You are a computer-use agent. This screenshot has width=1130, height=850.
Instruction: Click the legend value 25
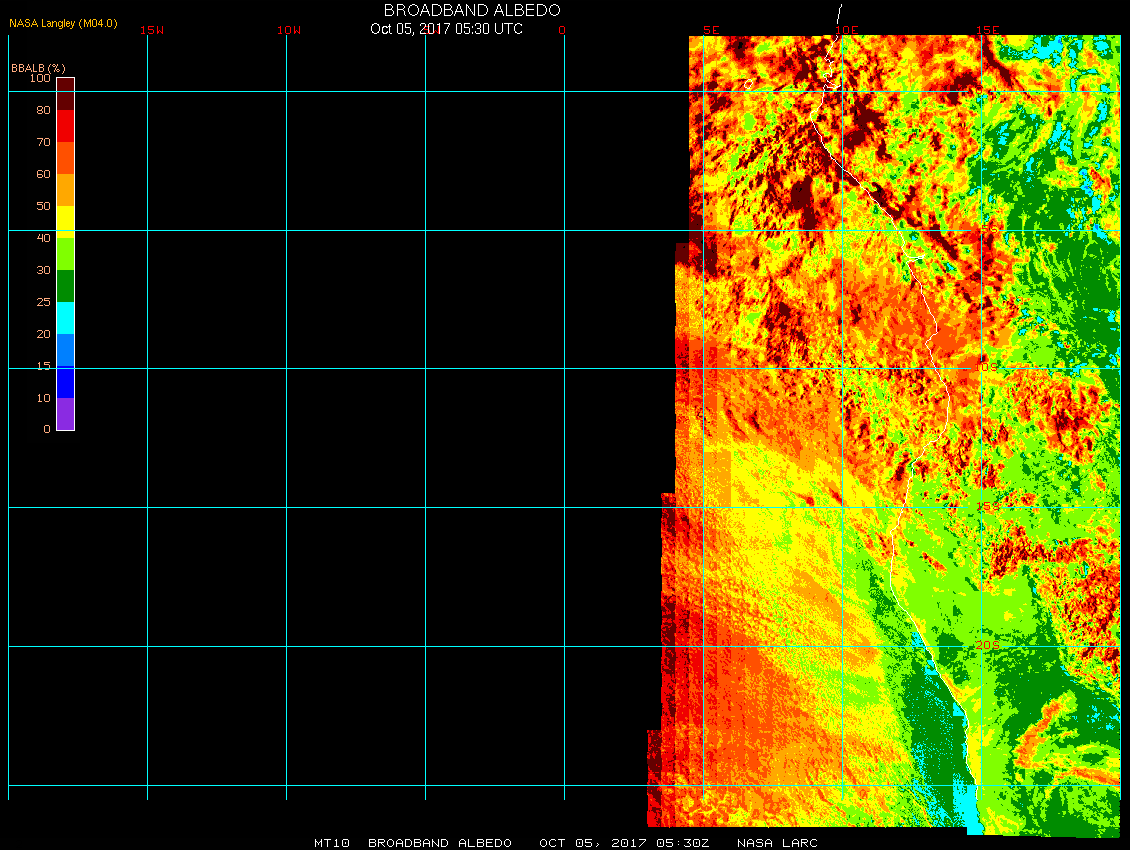(44, 302)
